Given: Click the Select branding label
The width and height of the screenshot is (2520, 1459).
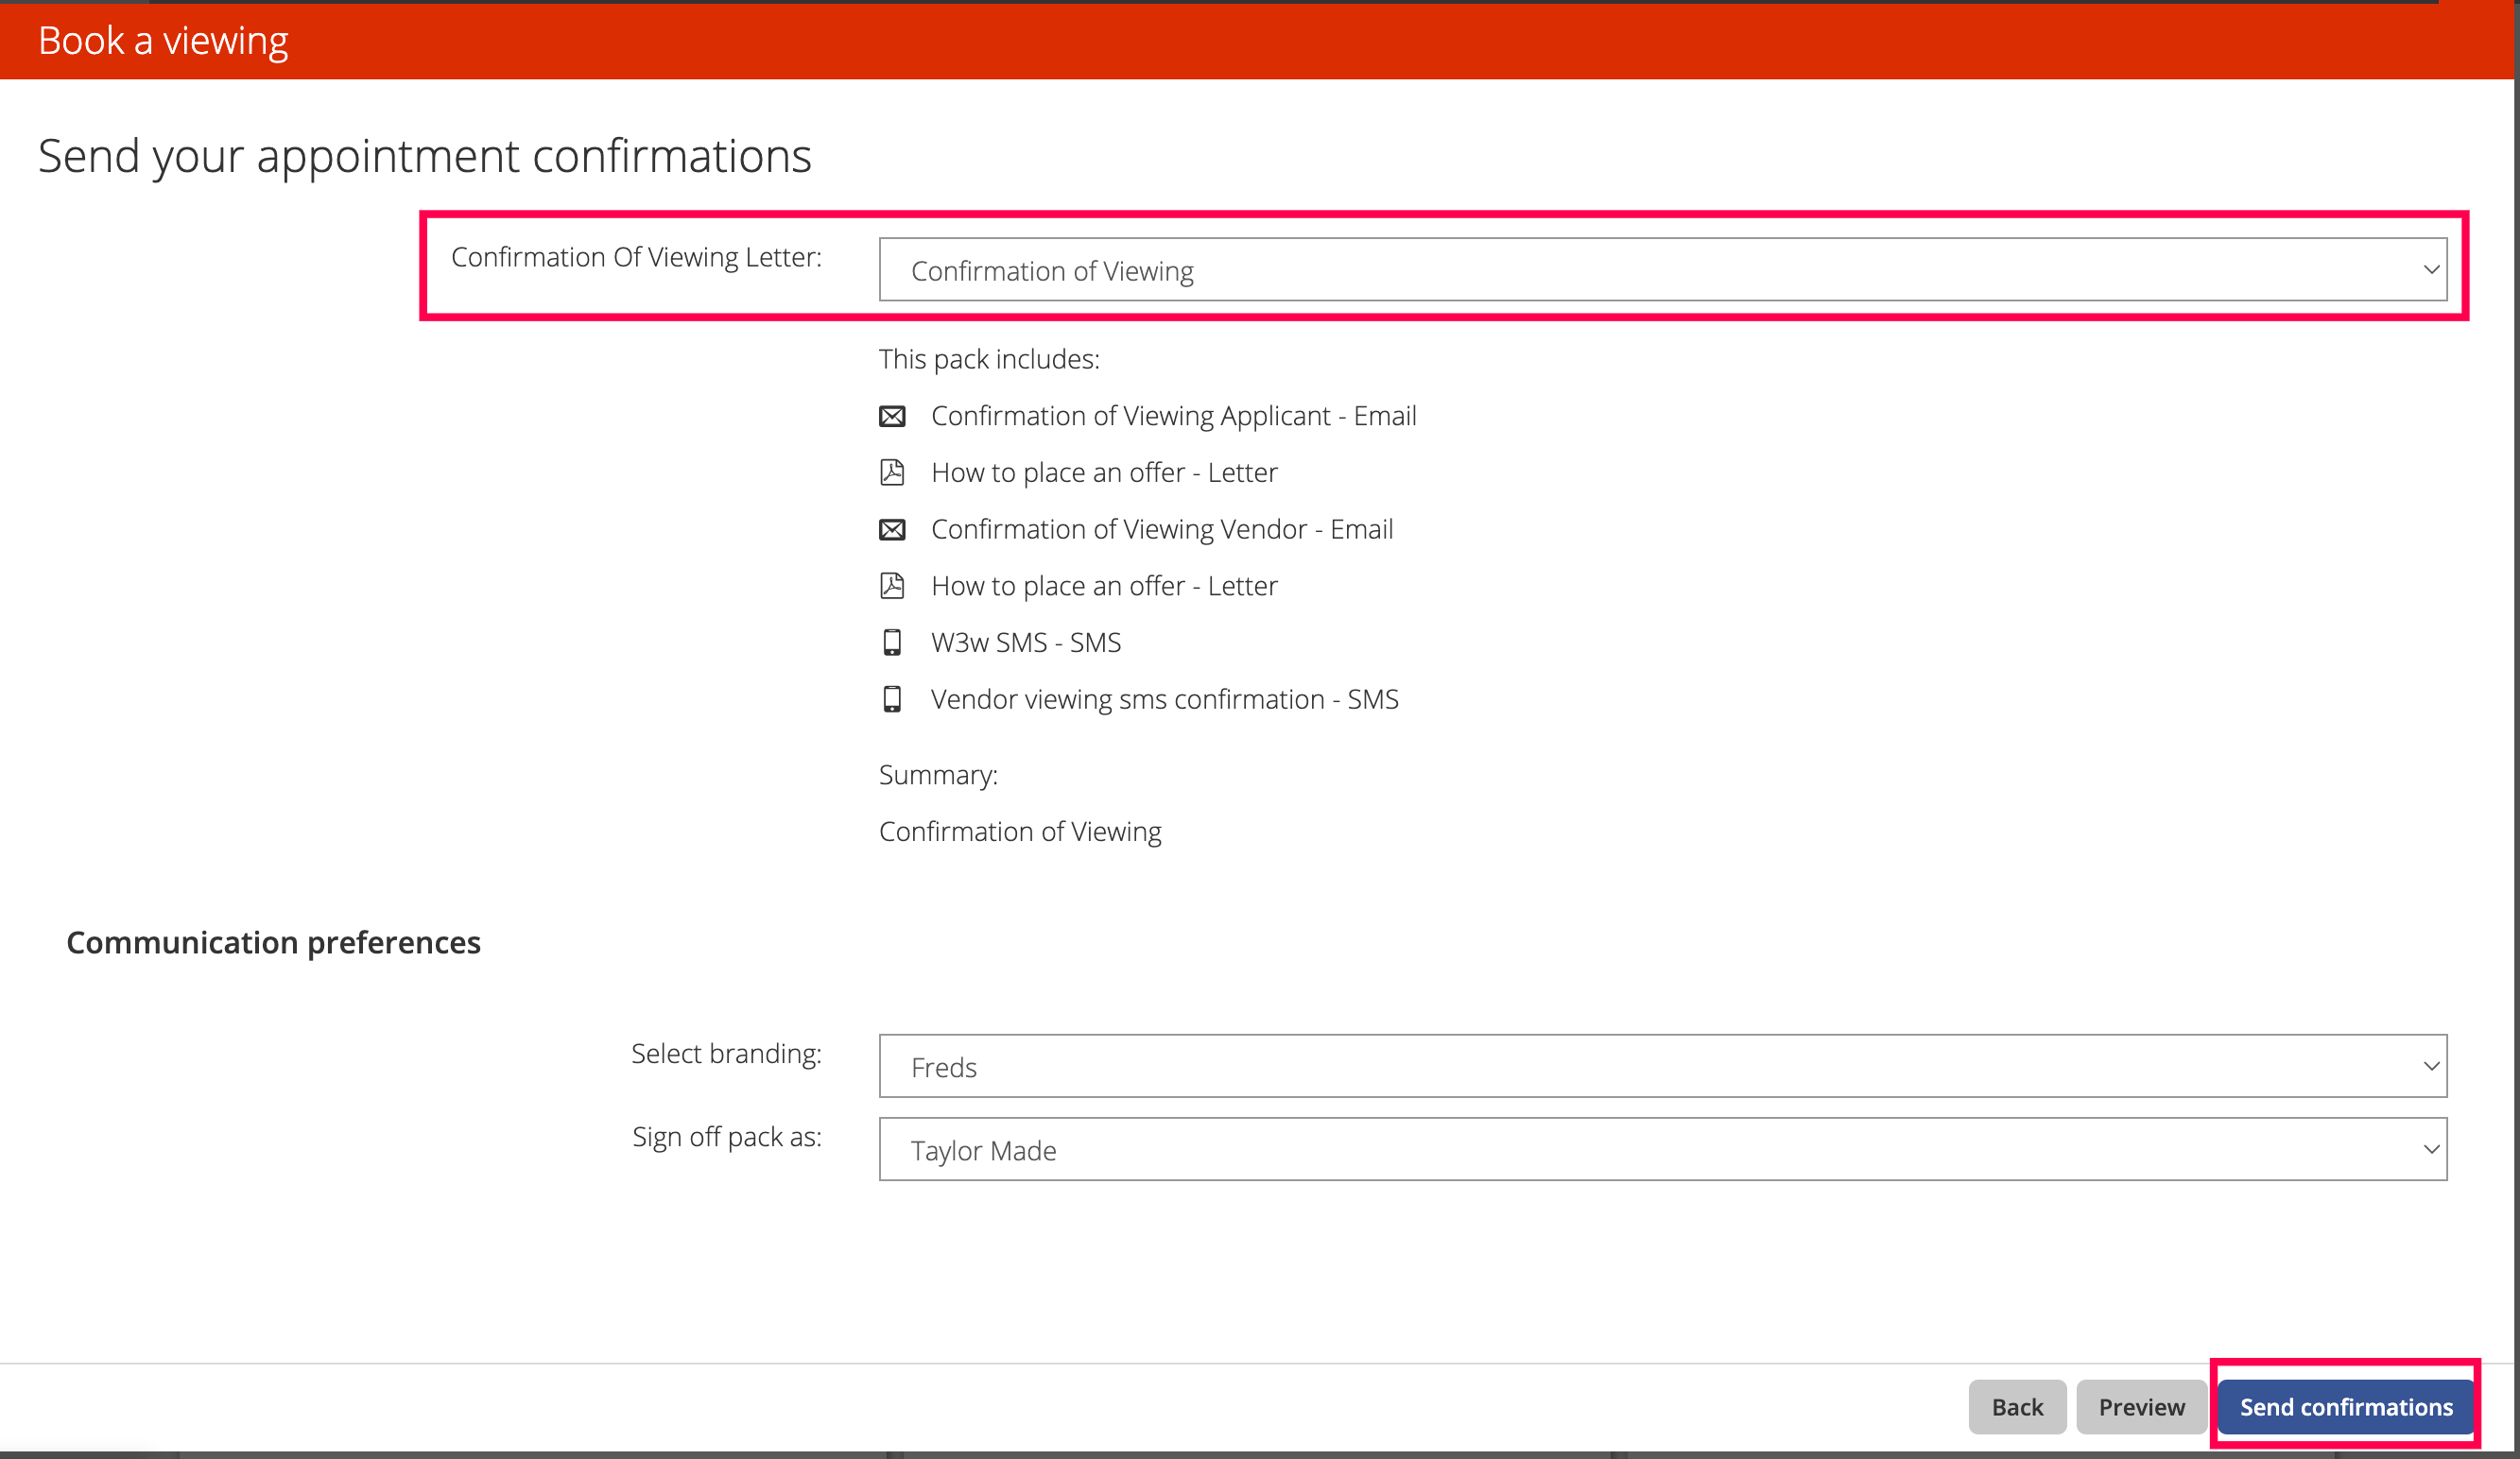Looking at the screenshot, I should (726, 1054).
